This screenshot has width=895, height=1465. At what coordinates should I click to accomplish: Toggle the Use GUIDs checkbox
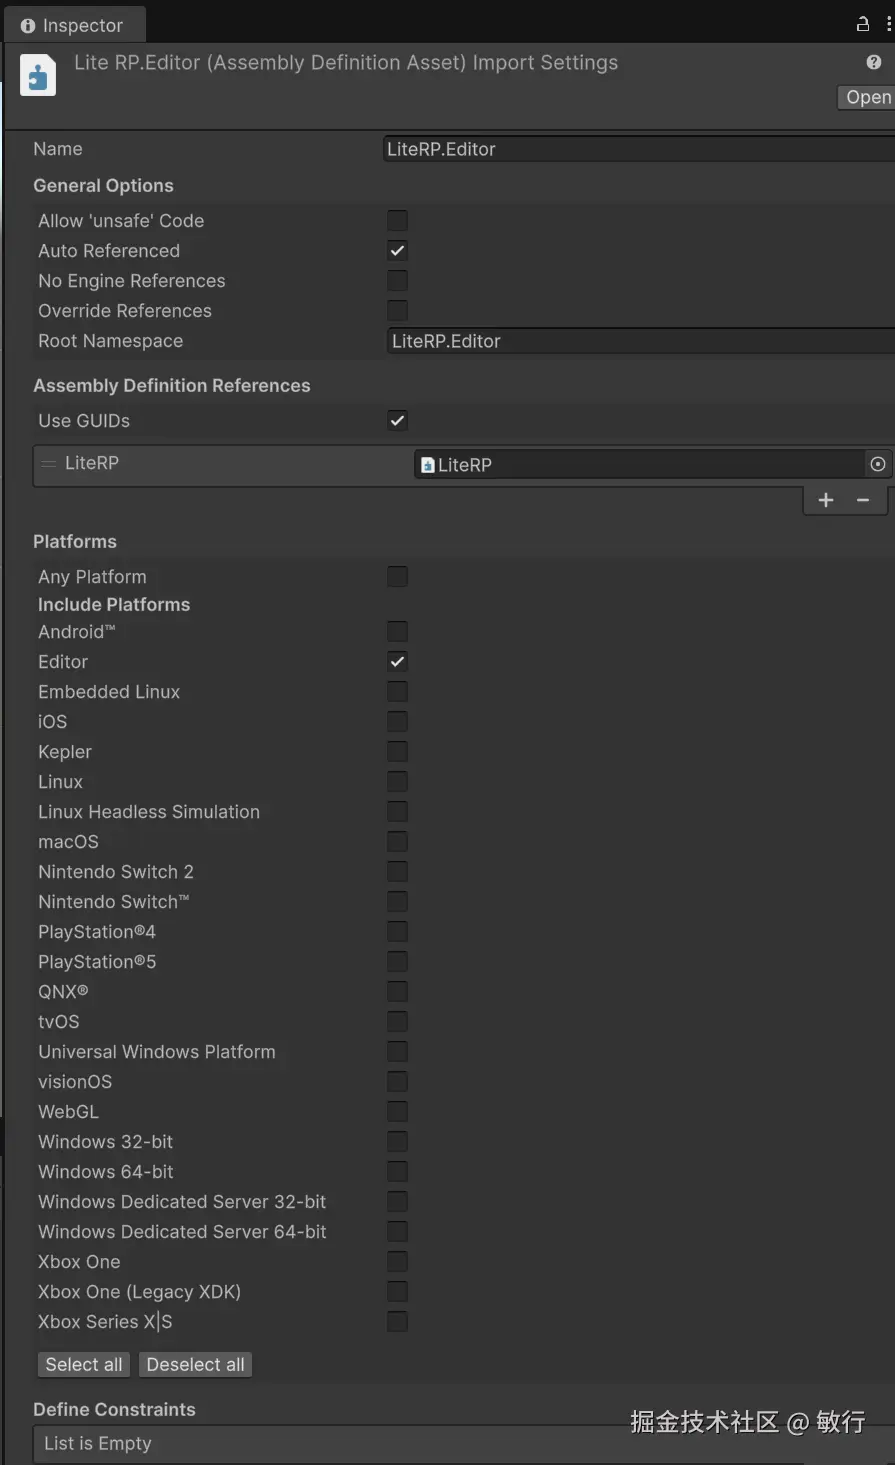pos(397,421)
